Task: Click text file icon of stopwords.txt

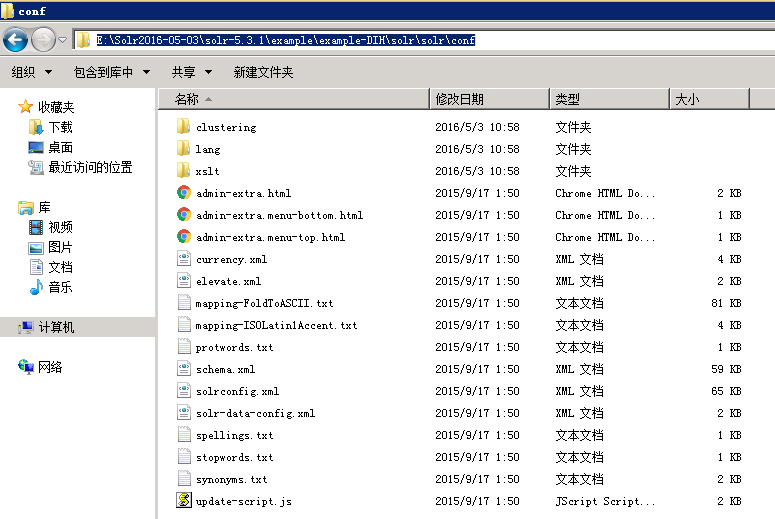Action: 184,457
